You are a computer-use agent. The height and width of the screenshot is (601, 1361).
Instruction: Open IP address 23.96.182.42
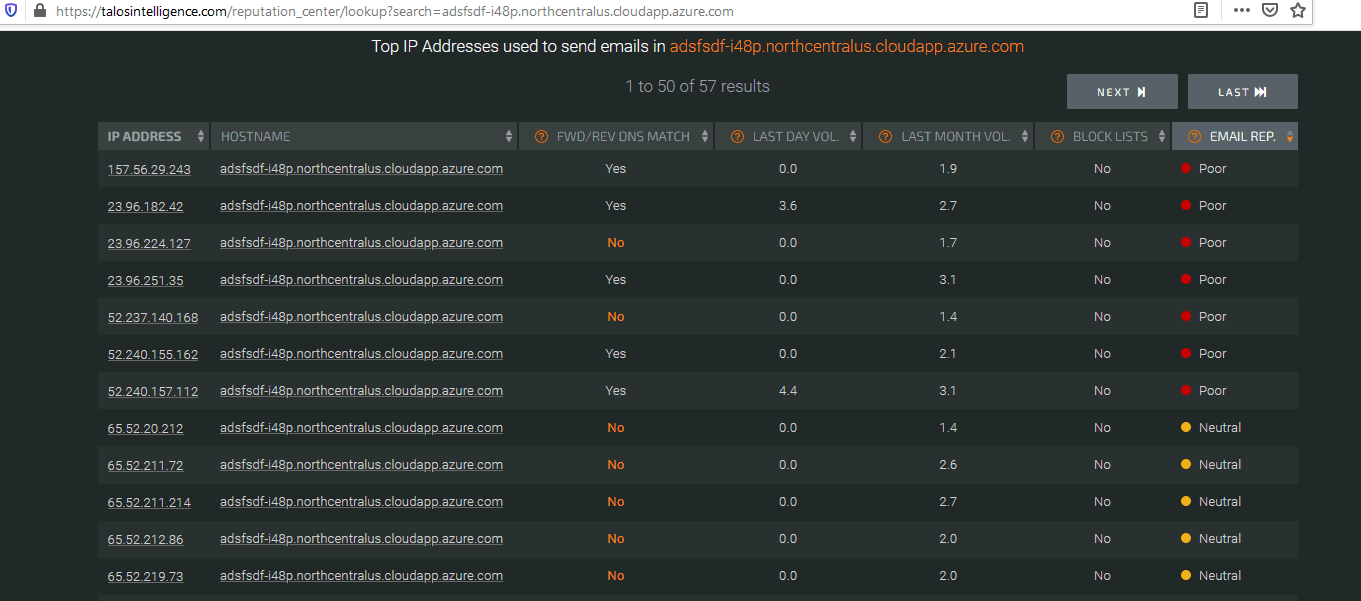pyautogui.click(x=145, y=207)
